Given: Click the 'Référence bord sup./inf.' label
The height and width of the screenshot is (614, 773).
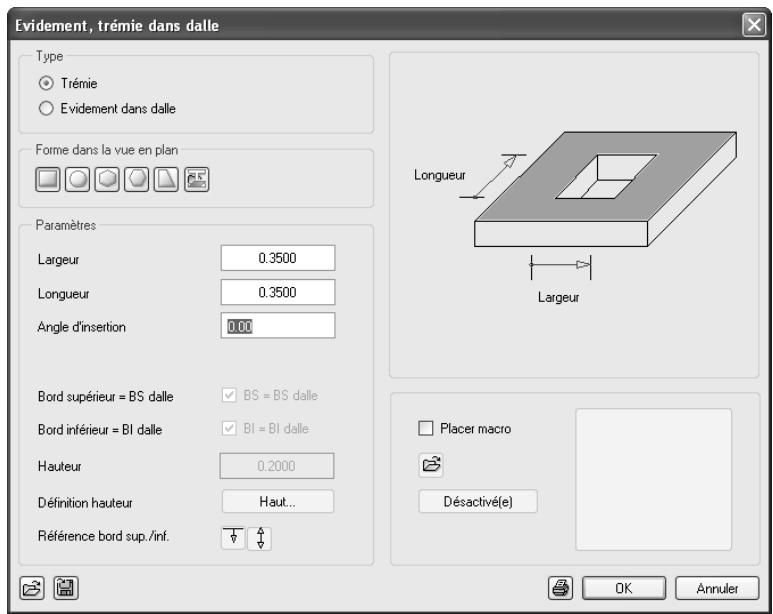Looking at the screenshot, I should [104, 536].
